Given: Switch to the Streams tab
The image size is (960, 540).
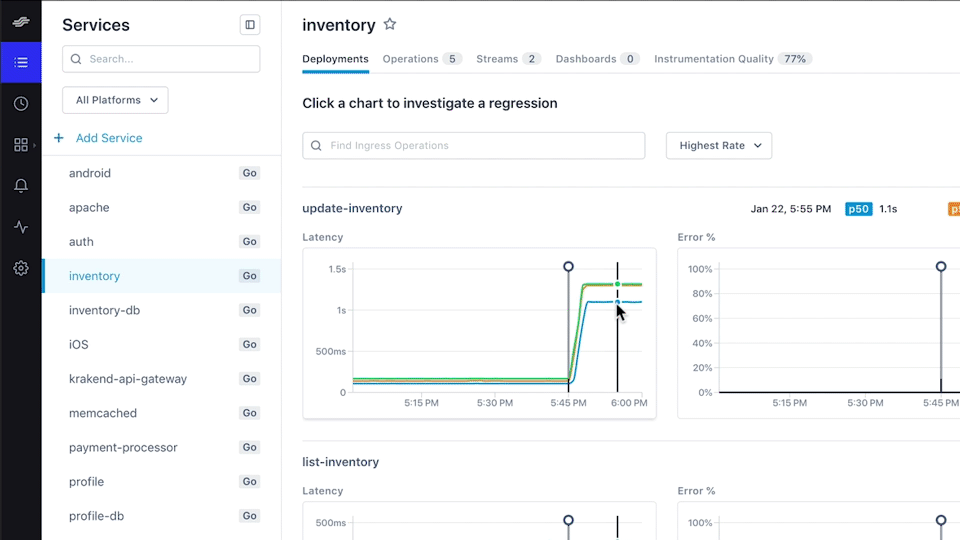Looking at the screenshot, I should 508,59.
